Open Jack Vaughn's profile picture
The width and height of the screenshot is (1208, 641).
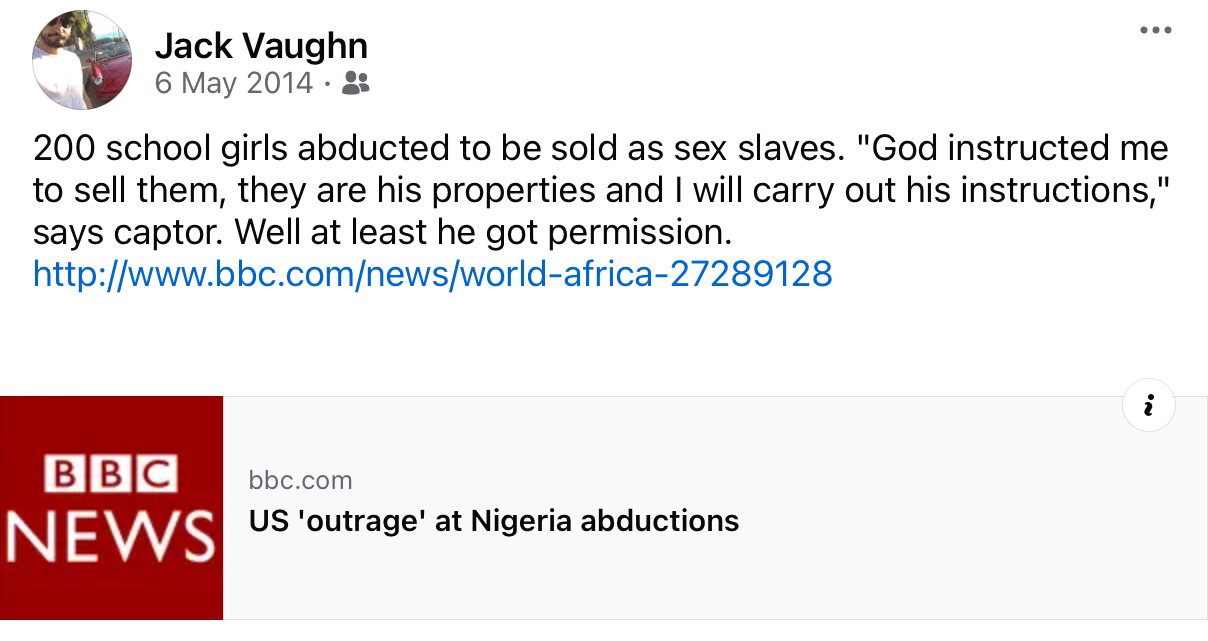(82, 60)
